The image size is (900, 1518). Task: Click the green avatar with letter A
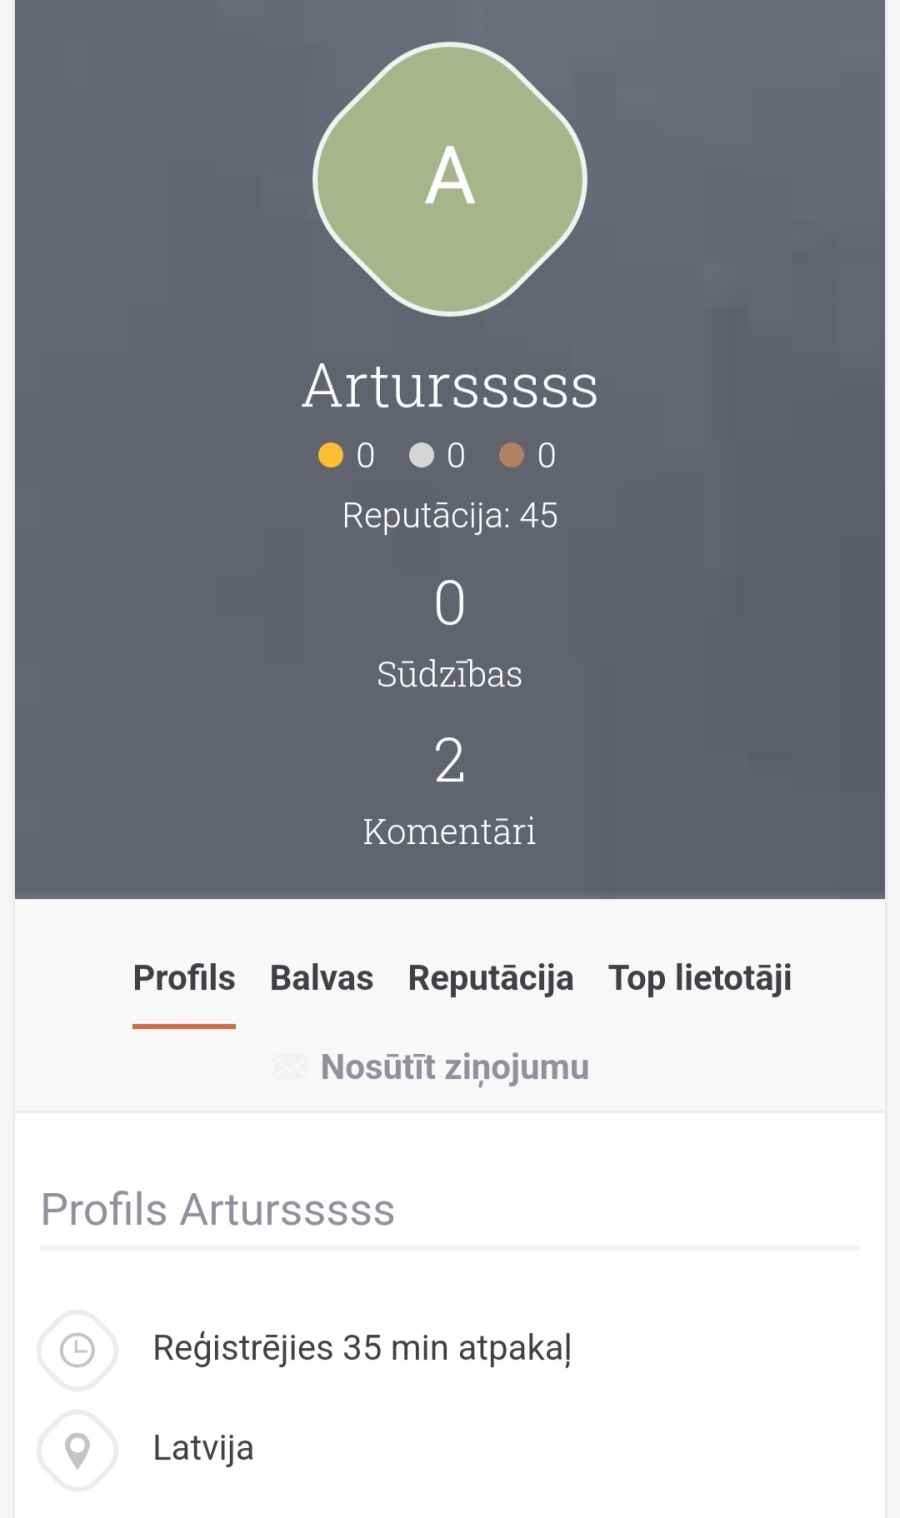pyautogui.click(x=450, y=179)
